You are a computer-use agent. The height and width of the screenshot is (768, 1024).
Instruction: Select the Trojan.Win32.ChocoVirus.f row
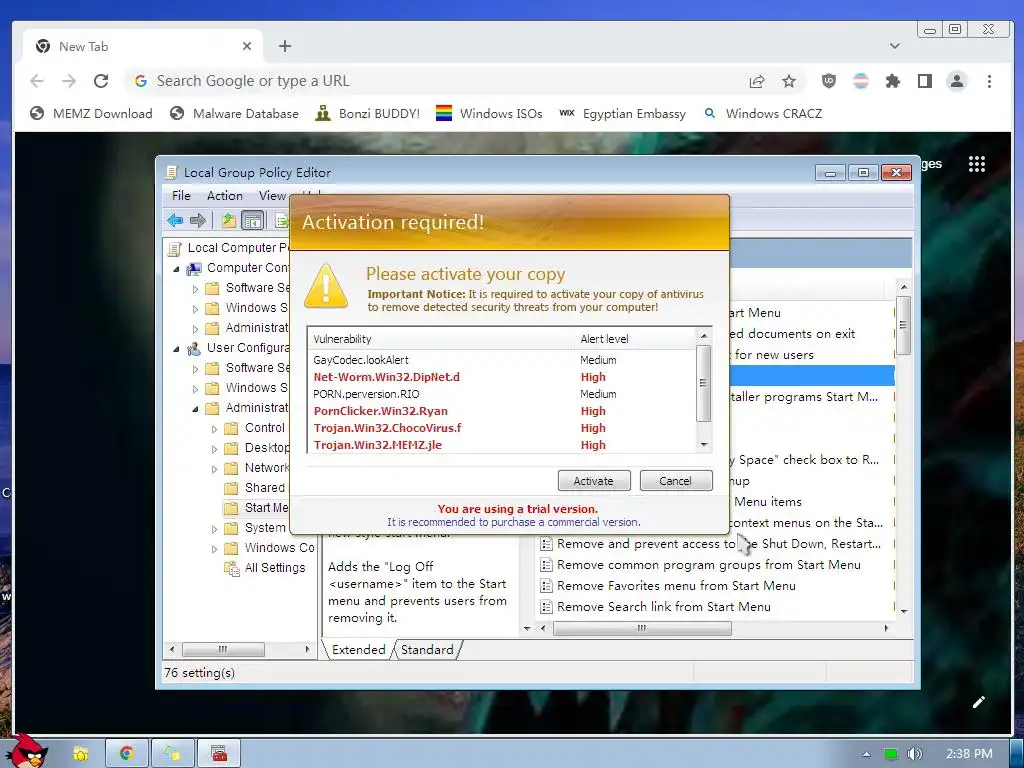(502, 428)
